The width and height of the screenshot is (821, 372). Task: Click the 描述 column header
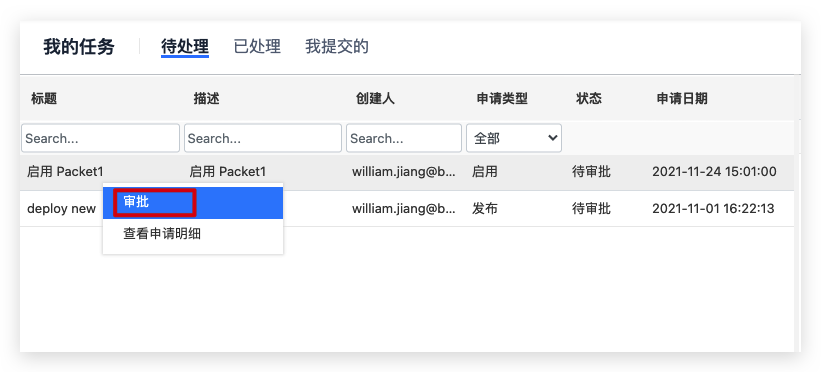point(206,99)
